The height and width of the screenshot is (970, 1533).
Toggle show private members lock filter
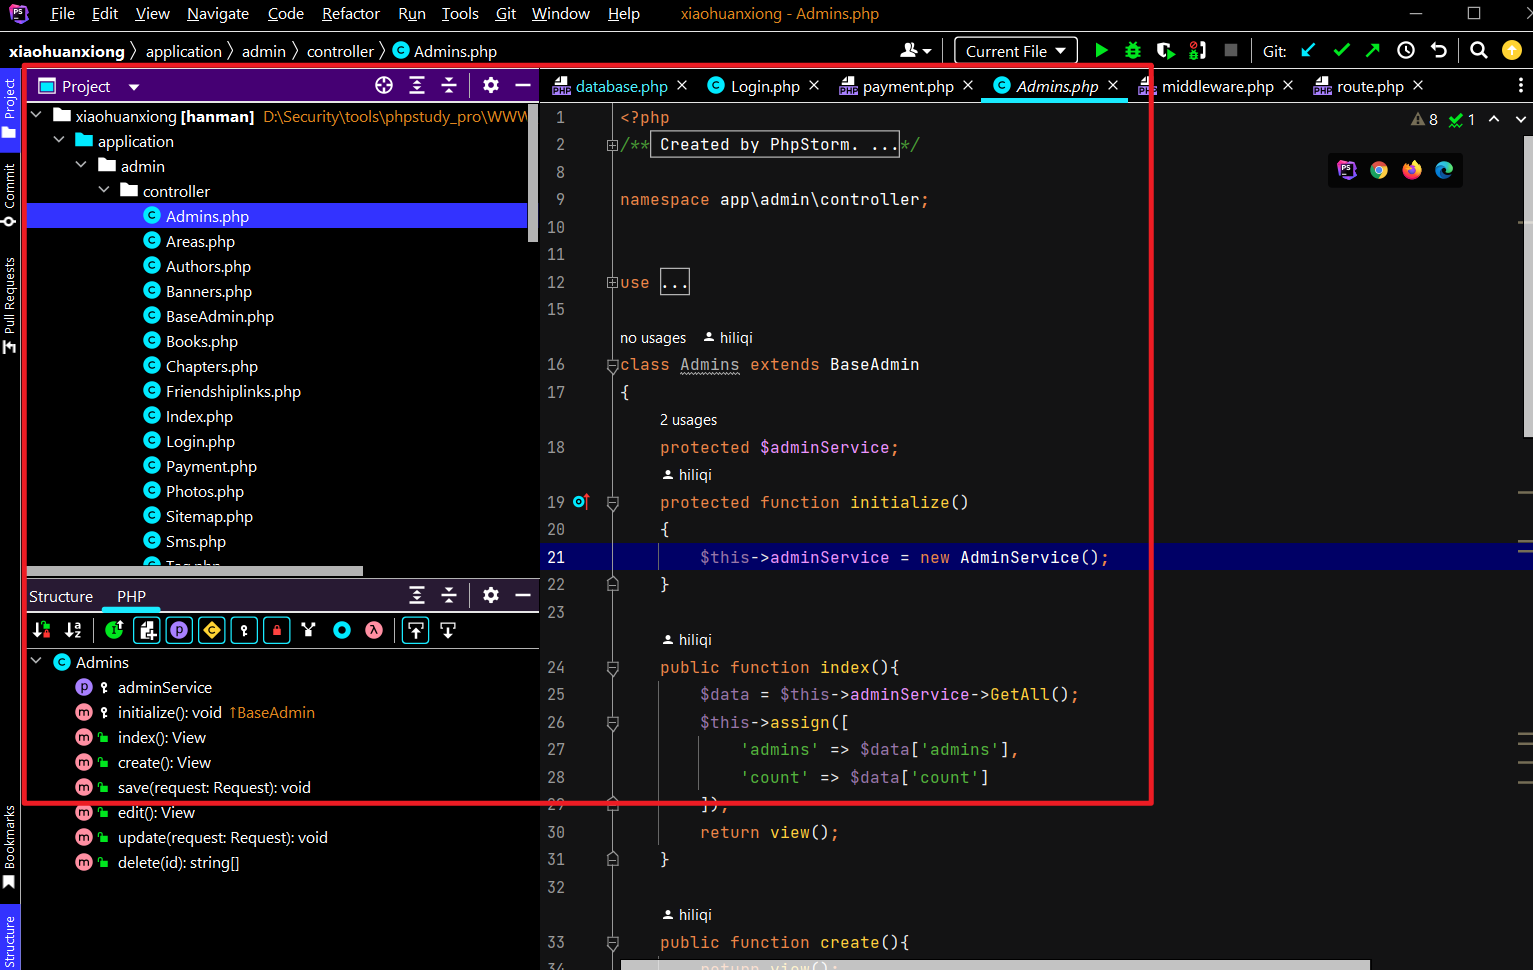tap(277, 630)
